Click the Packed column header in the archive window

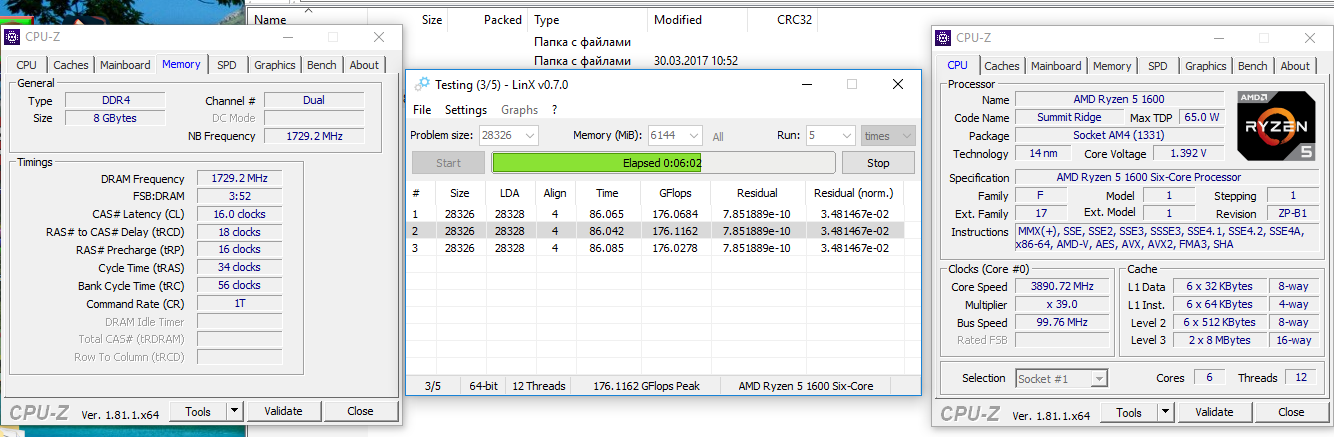(x=502, y=20)
